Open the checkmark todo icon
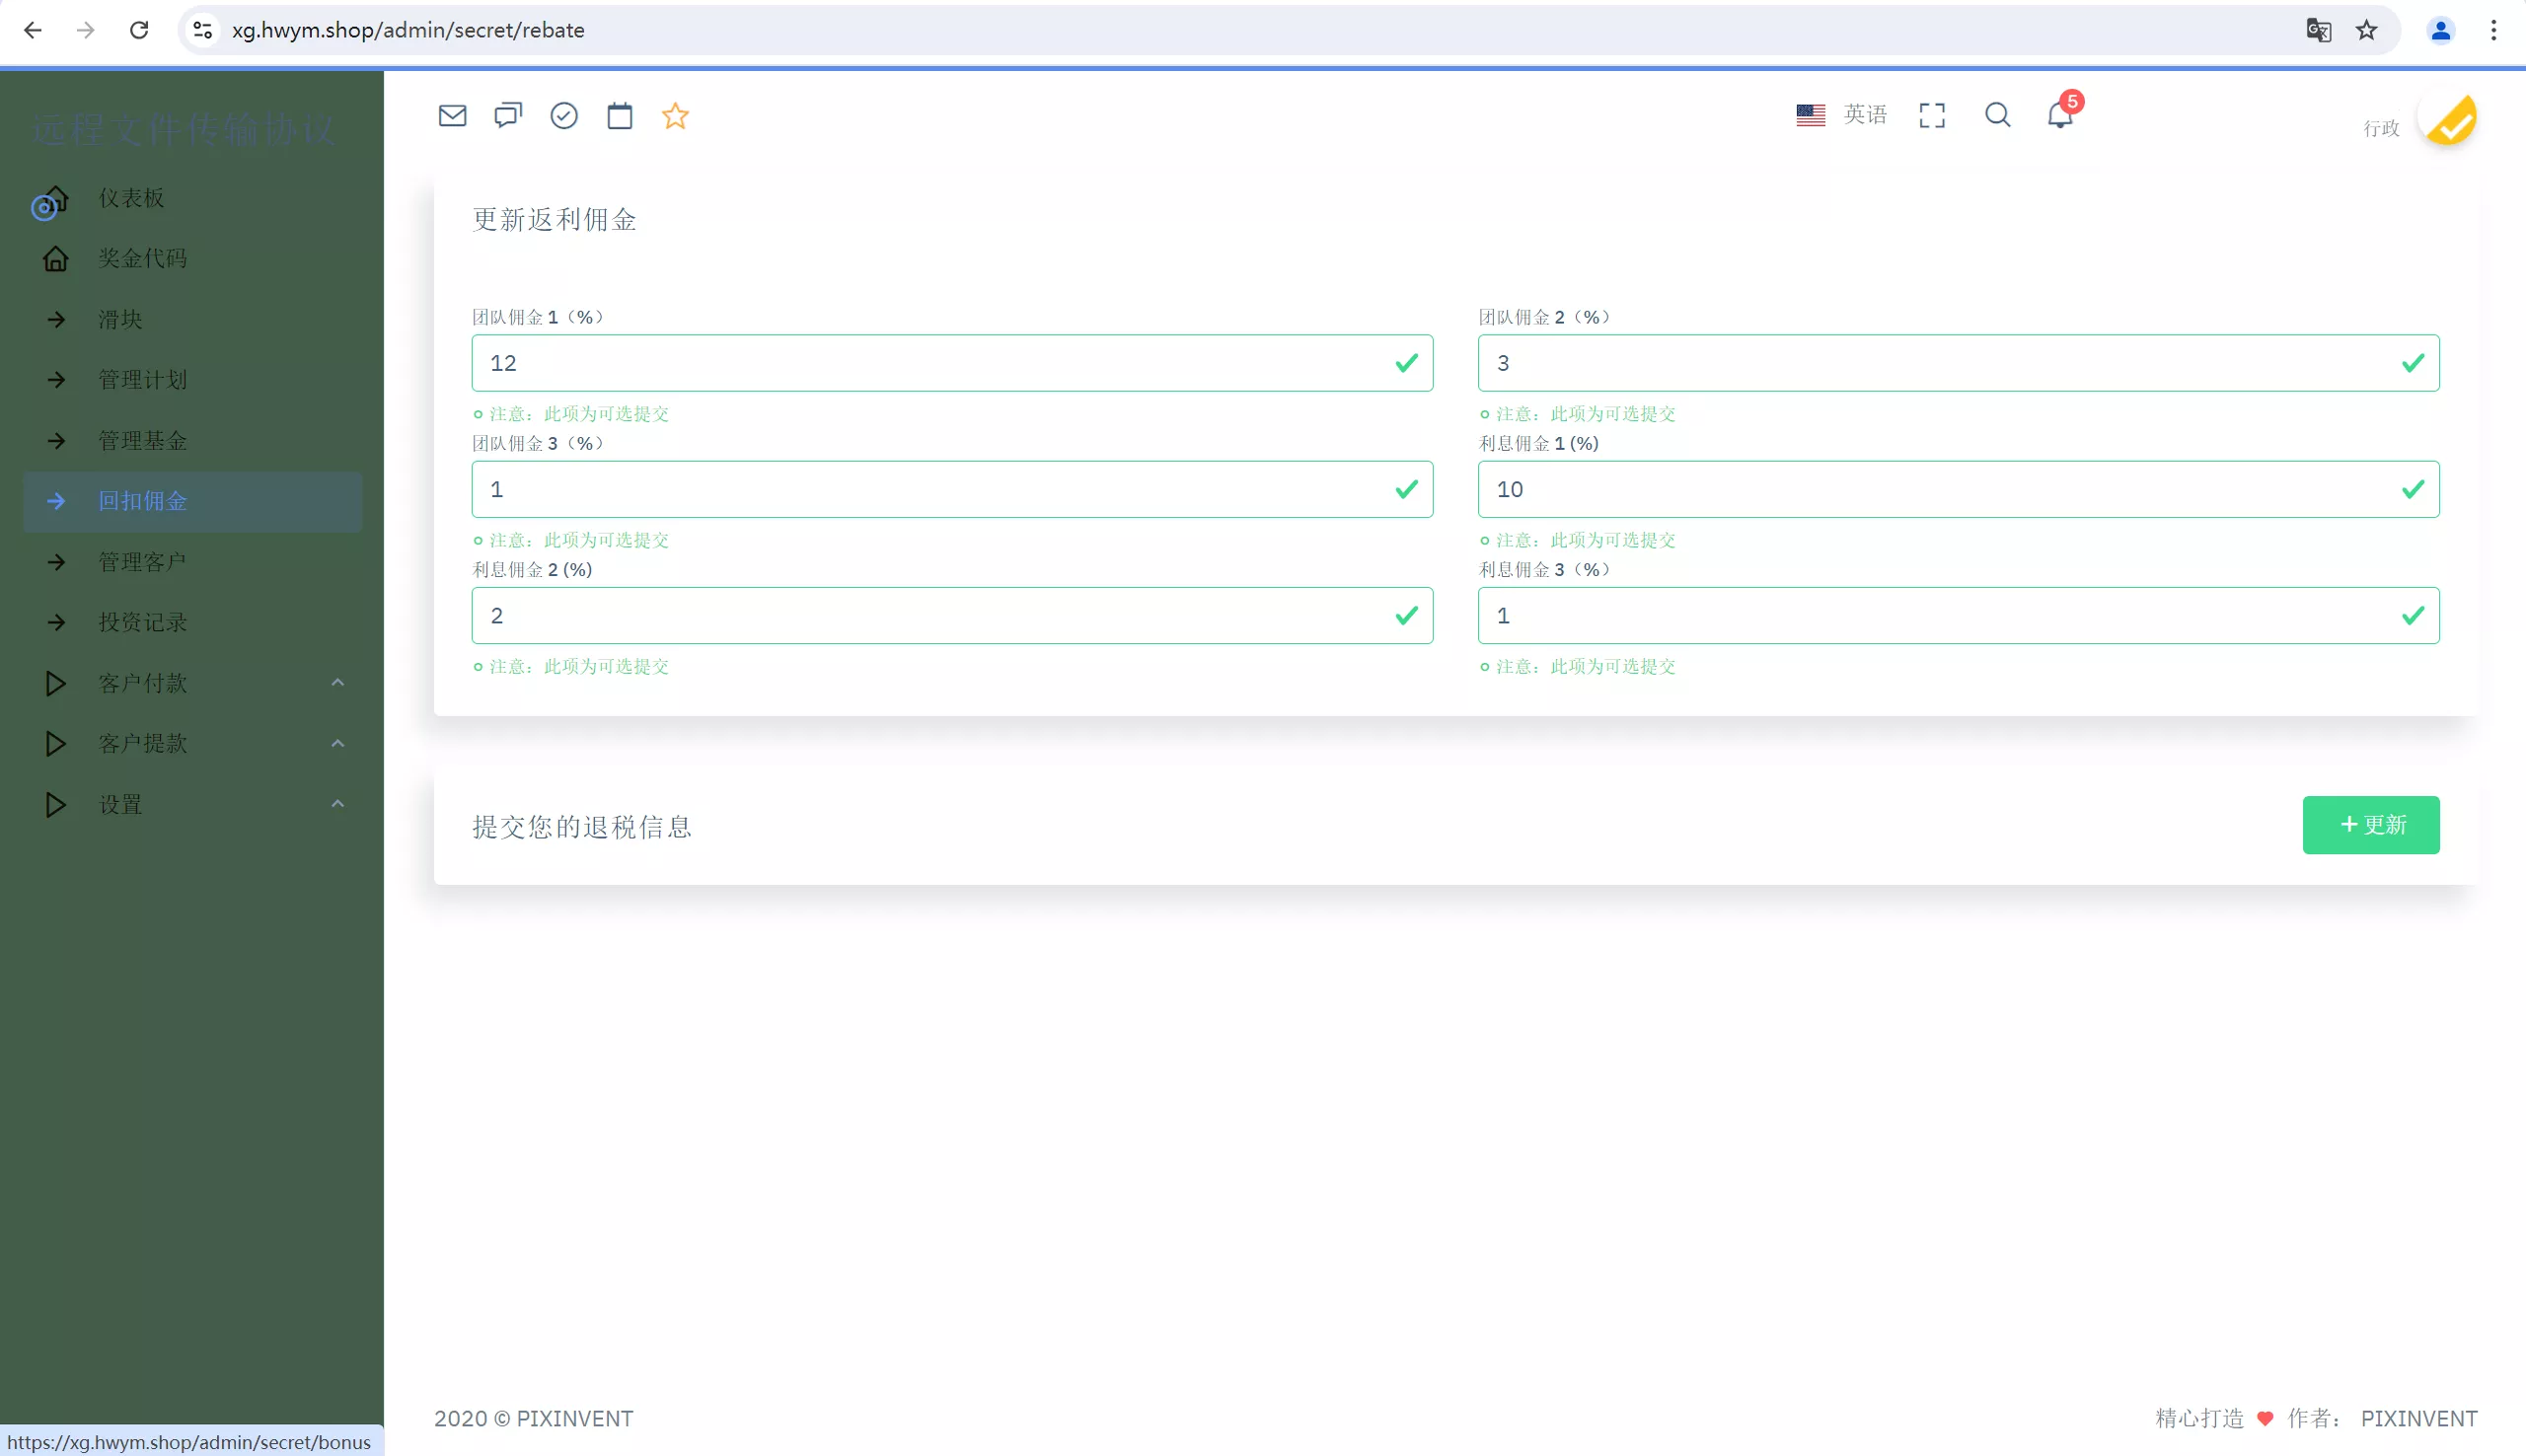Screen dimensions: 2526x1456 564,116
